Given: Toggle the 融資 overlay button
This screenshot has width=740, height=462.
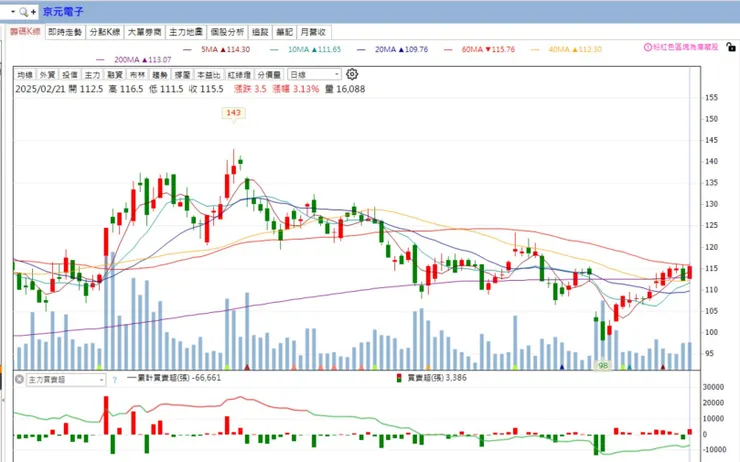Looking at the screenshot, I should point(115,75).
